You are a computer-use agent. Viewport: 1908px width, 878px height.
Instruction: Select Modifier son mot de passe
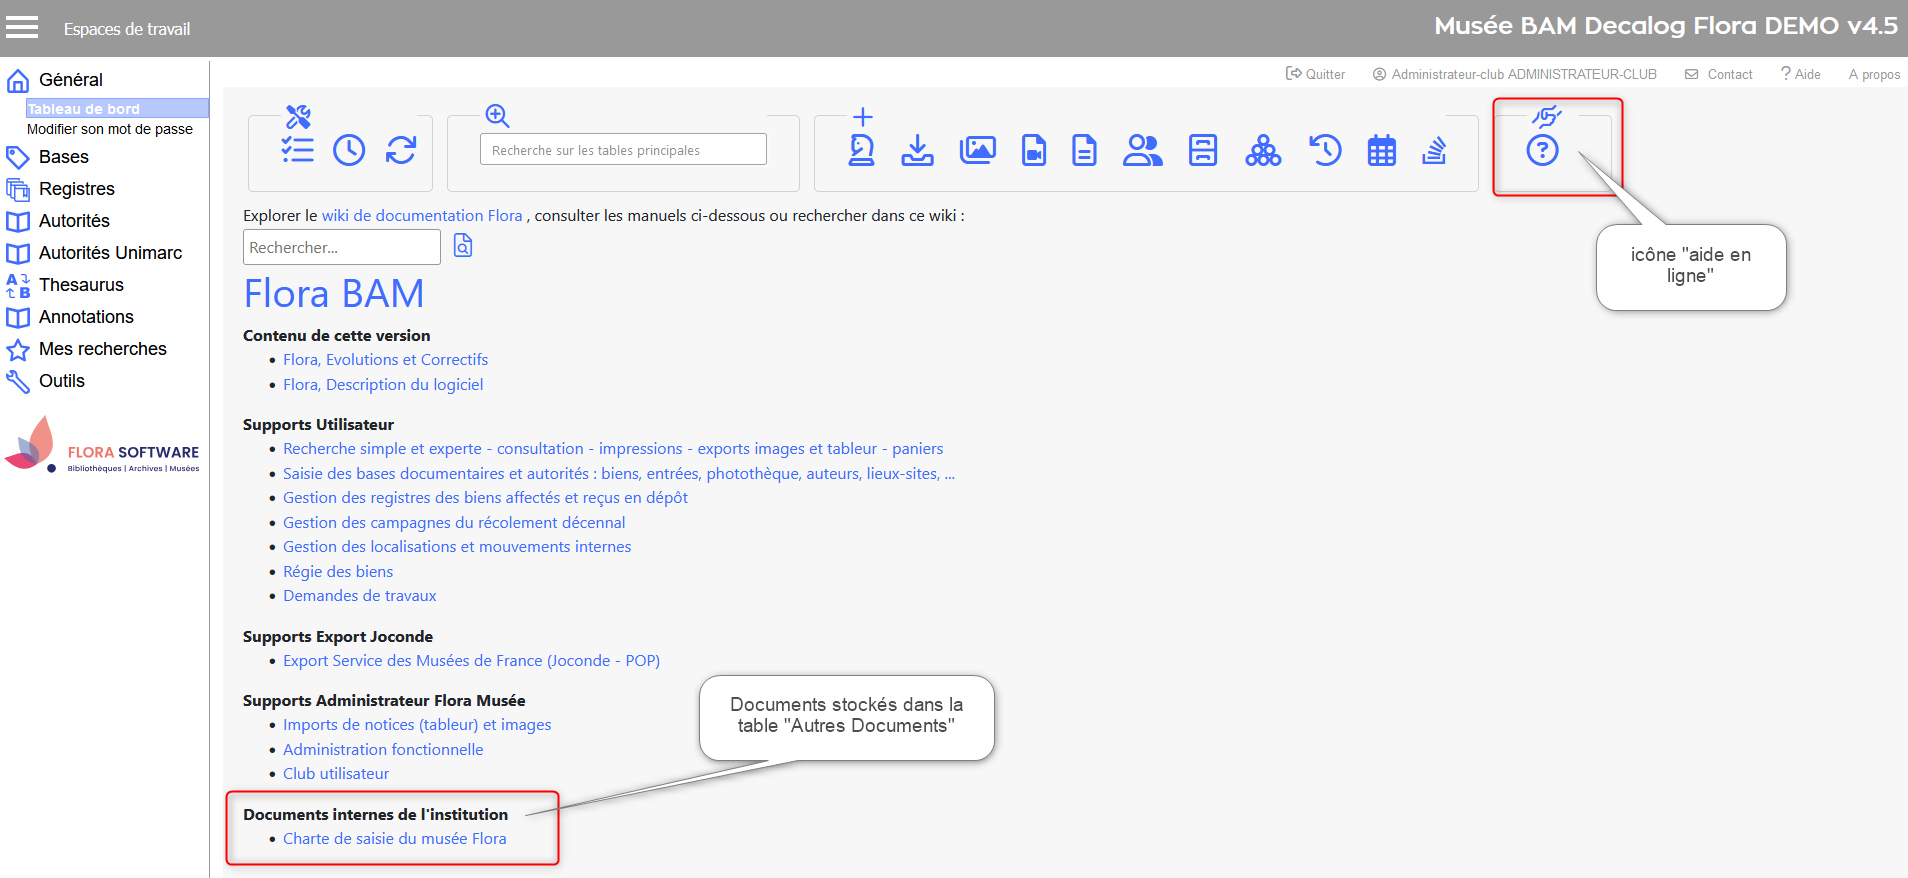tap(110, 129)
